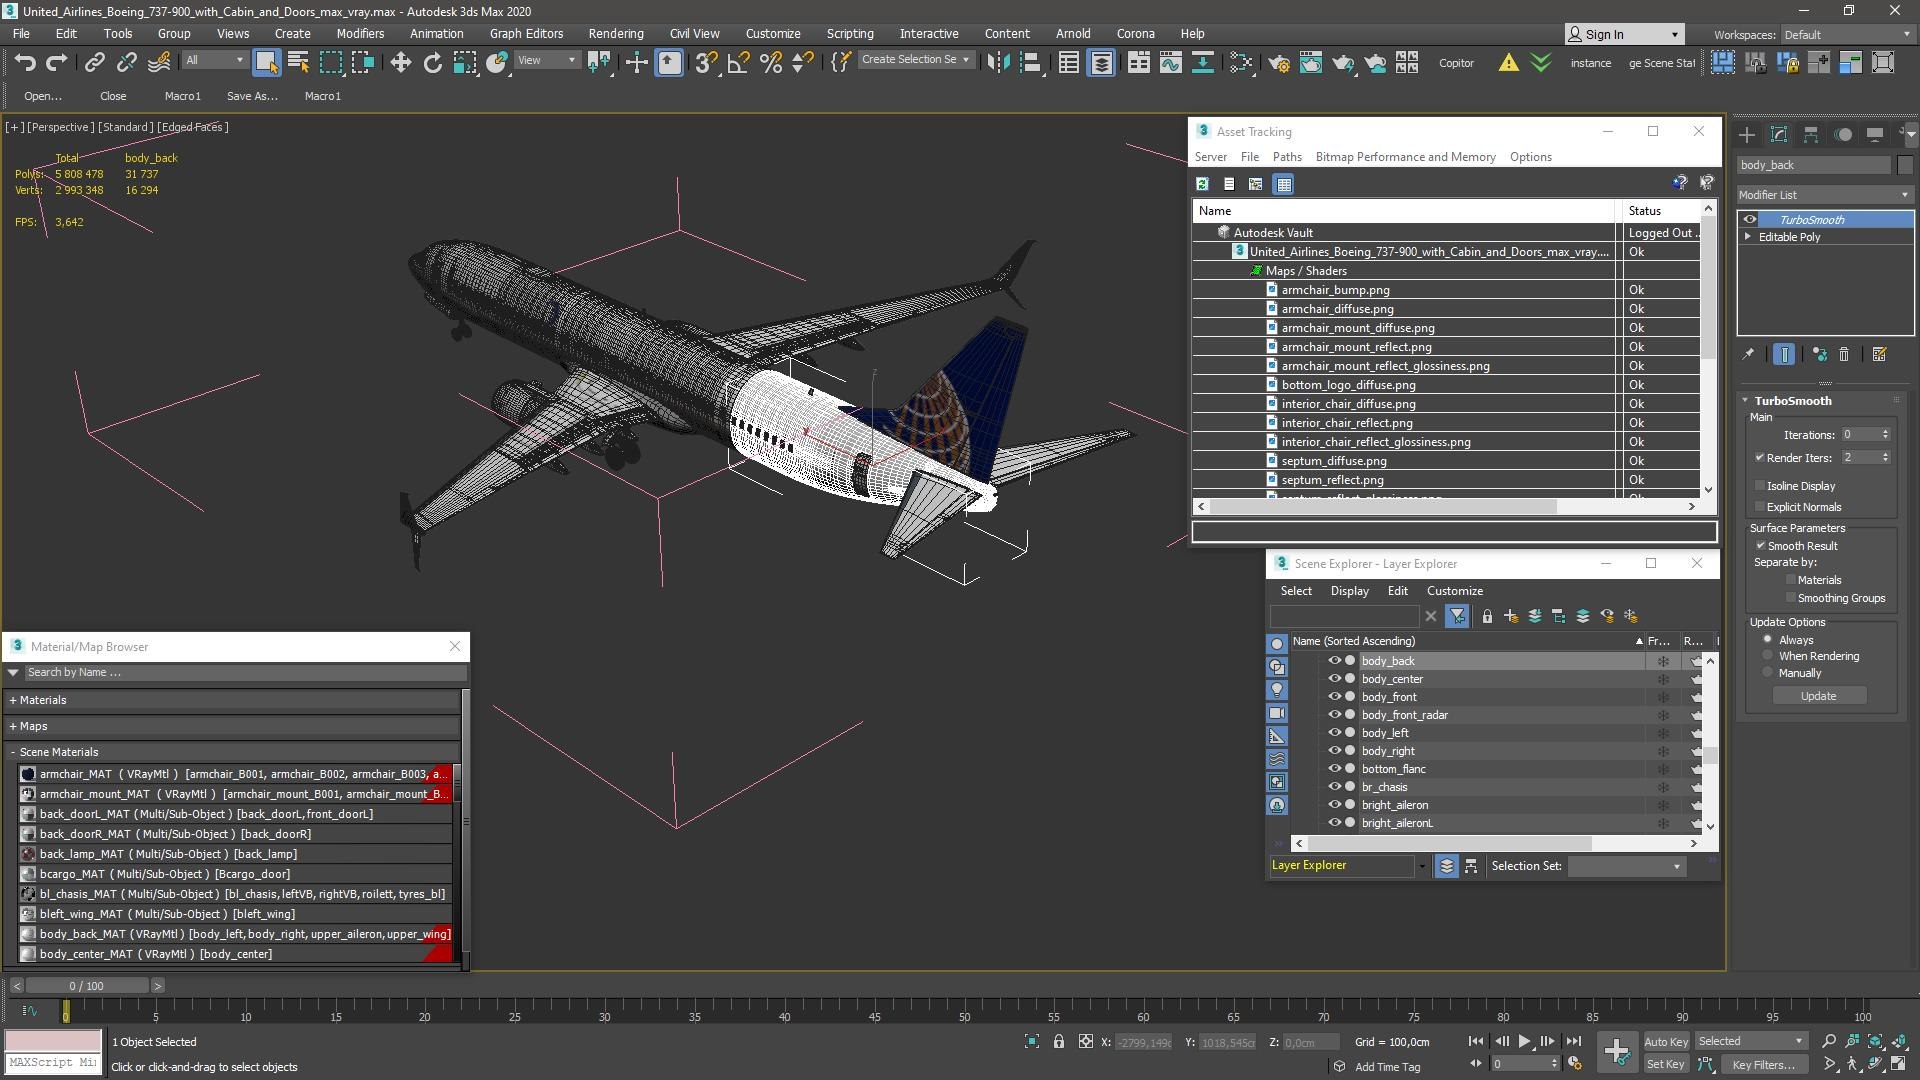This screenshot has width=1920, height=1080.
Task: Switch Asset Tracking to table view
Action: tap(1284, 184)
